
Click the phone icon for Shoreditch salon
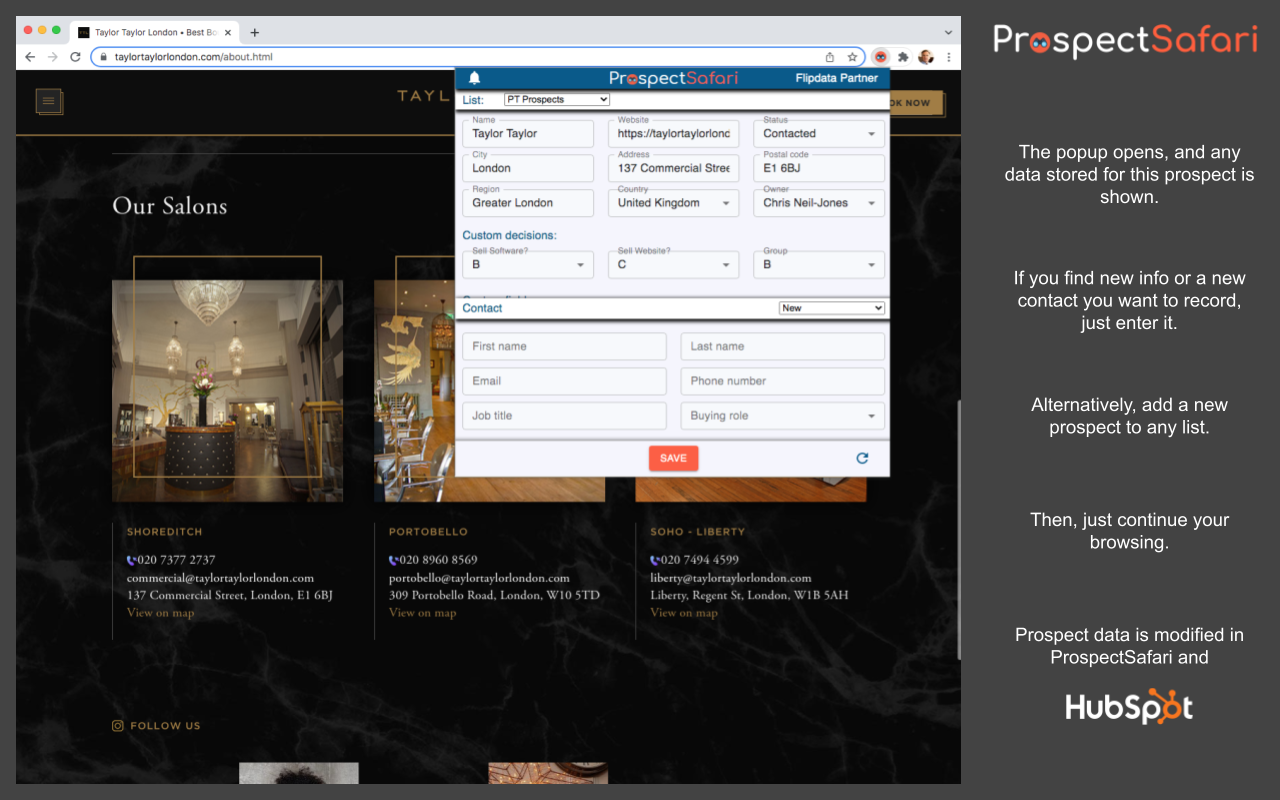tap(131, 560)
